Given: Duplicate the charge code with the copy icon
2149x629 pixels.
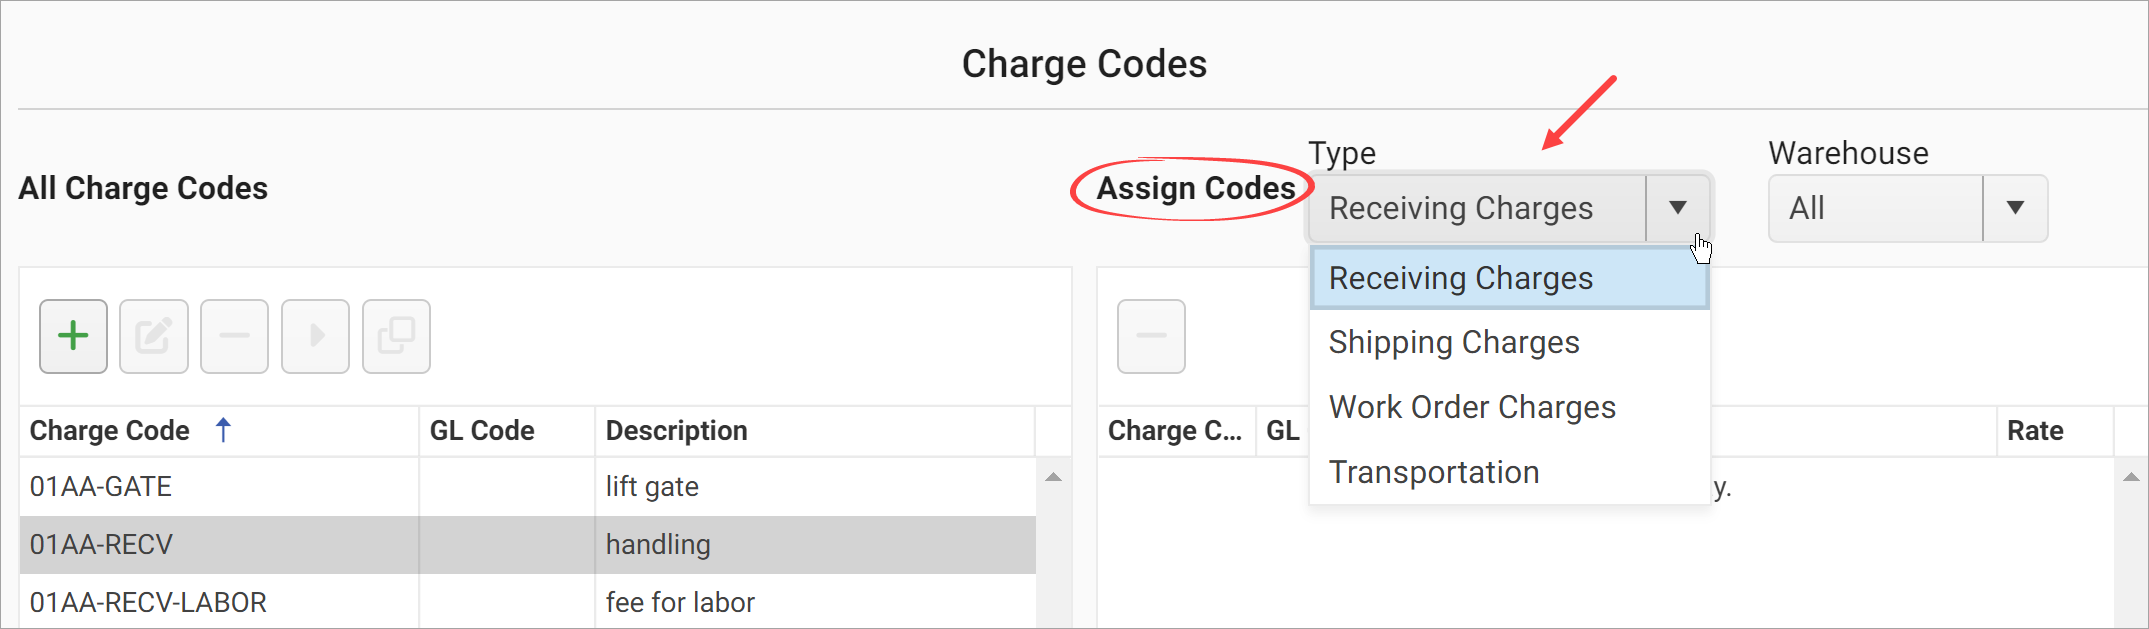Looking at the screenshot, I should click(x=396, y=336).
